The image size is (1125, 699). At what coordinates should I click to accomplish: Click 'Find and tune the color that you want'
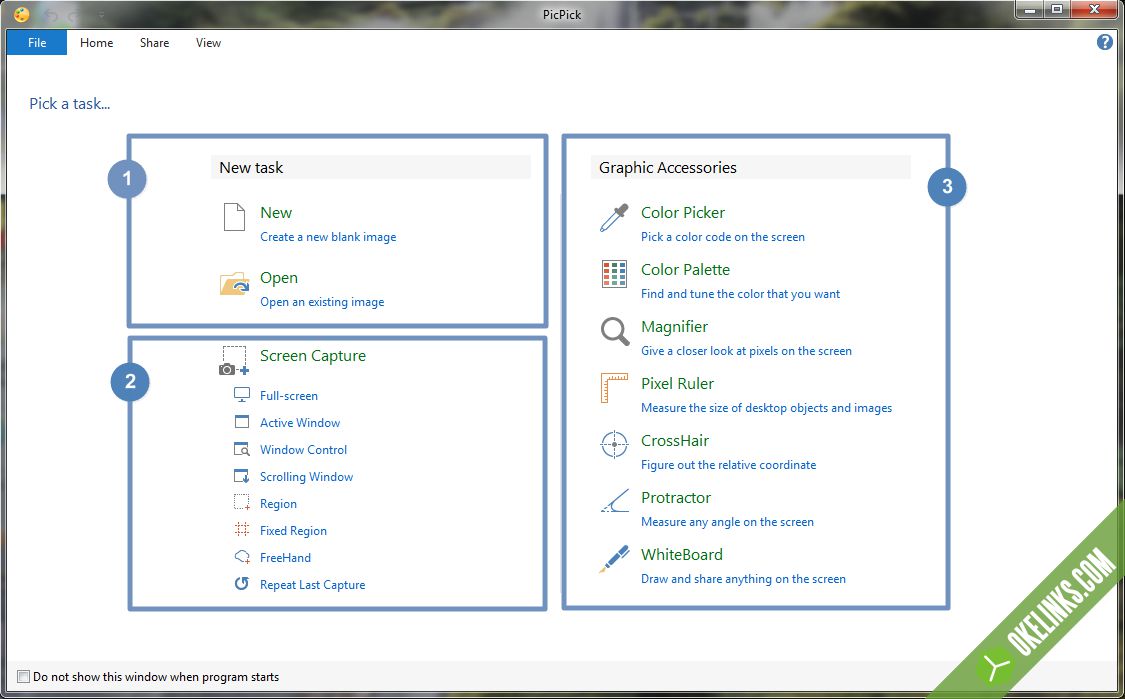(x=740, y=294)
